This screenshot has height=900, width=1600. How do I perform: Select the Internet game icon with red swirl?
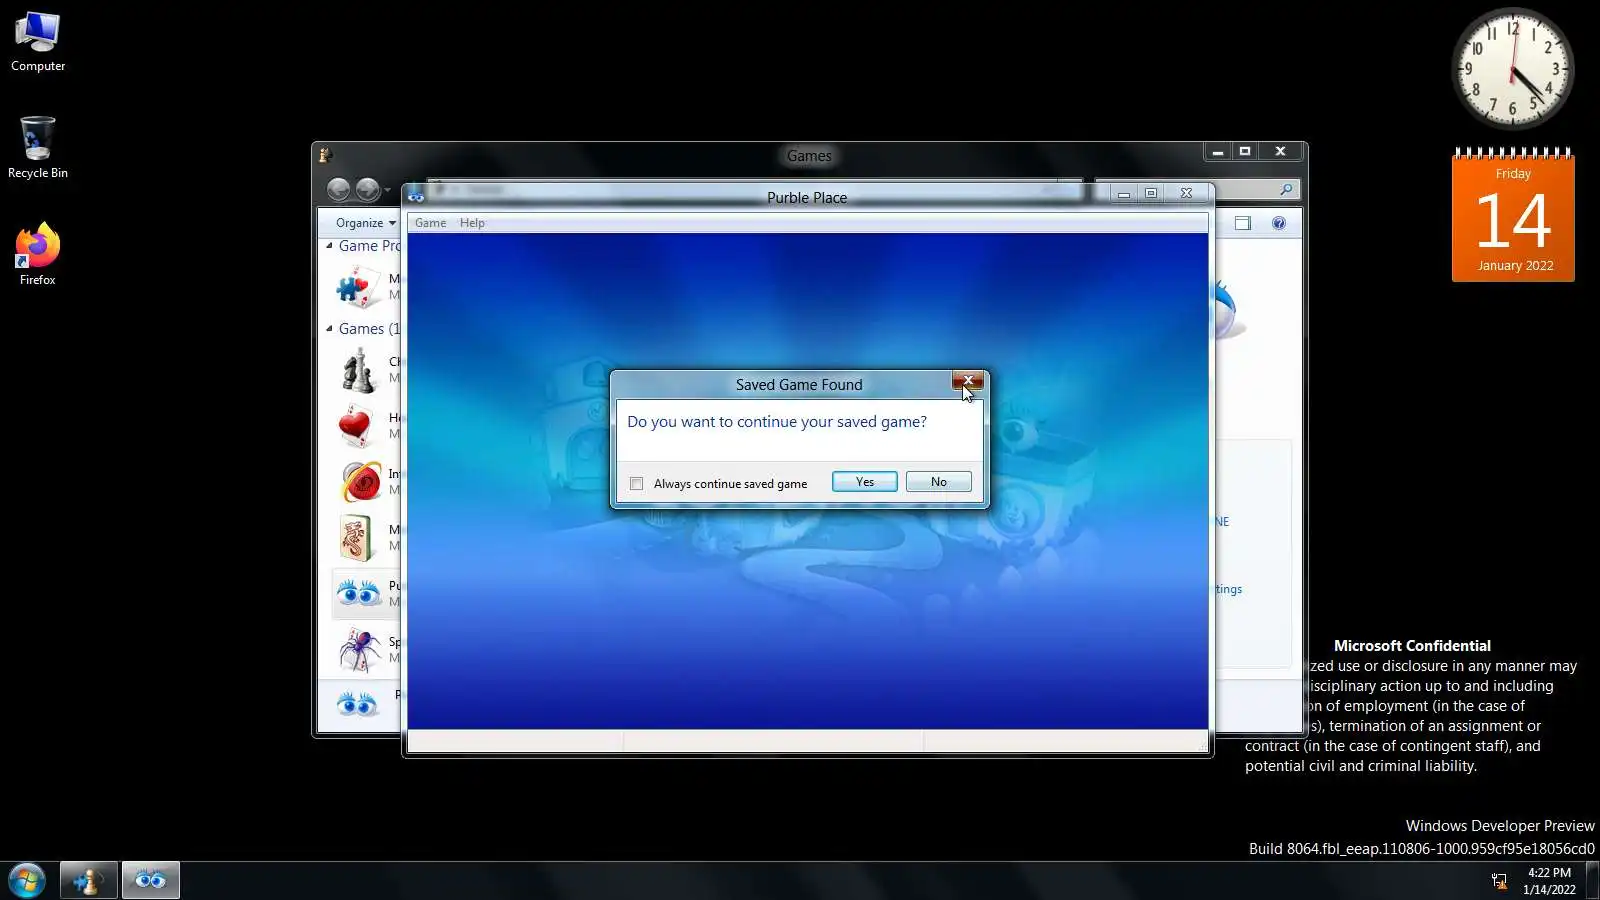pos(360,482)
